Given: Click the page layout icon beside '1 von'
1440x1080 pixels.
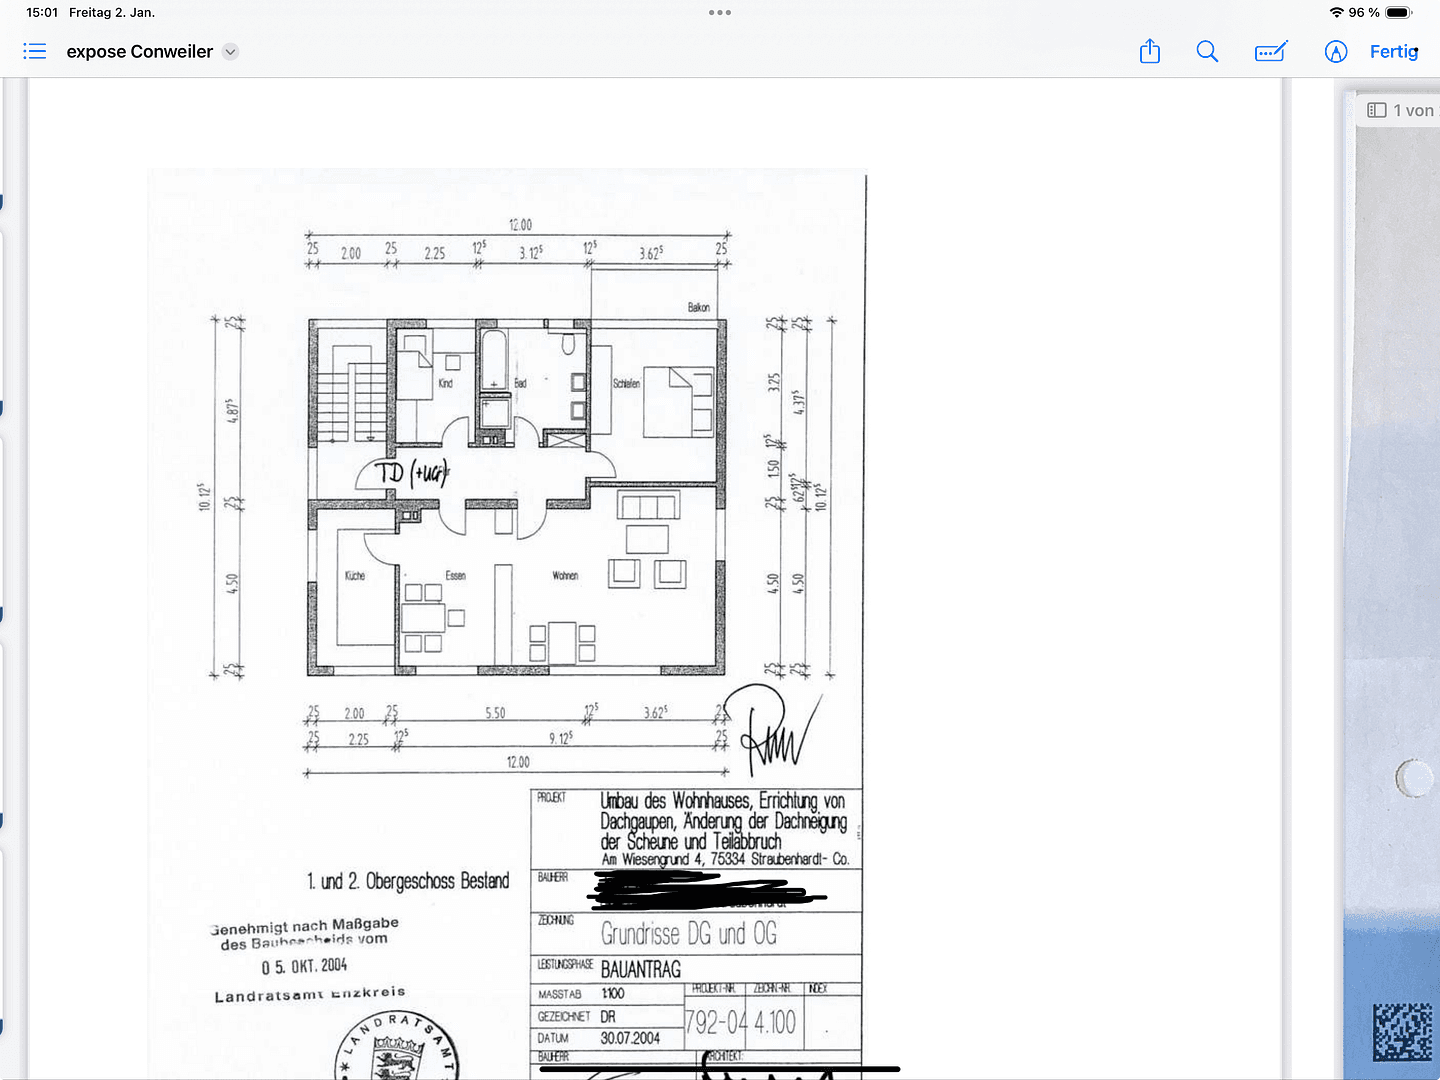Looking at the screenshot, I should (x=1377, y=109).
